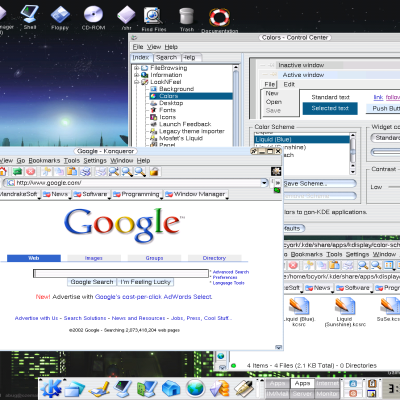Open mail envelope application in the panel
Image resolution: width=400 pixels, height=400 pixels.
coord(220,389)
